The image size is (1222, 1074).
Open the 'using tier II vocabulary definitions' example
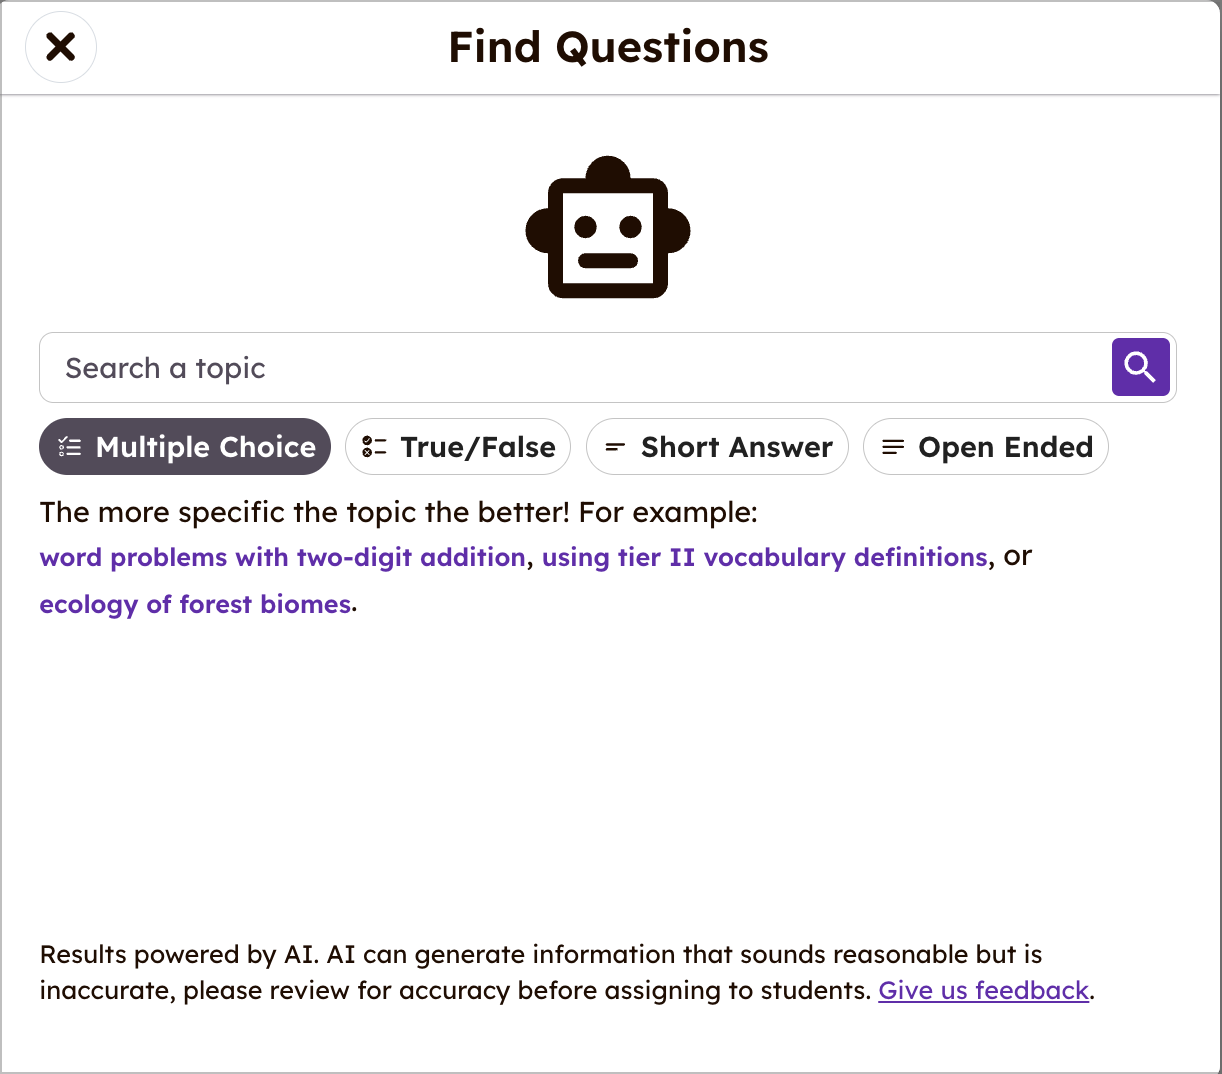[x=763, y=557]
